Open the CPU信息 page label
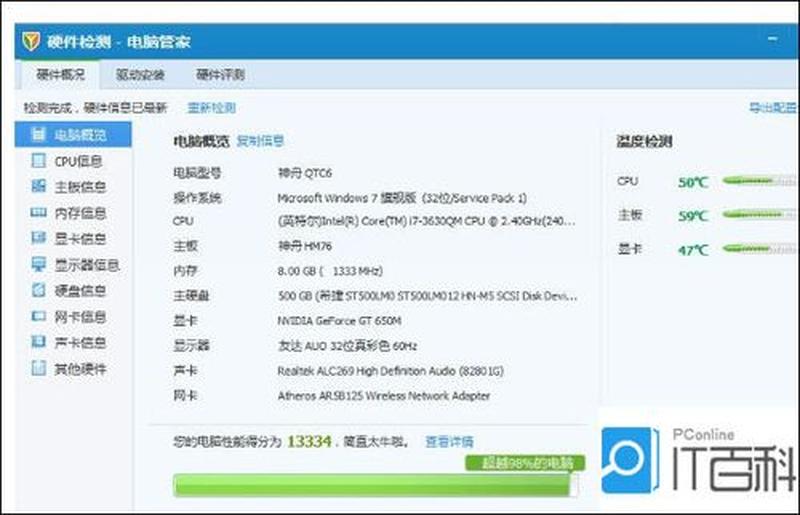The width and height of the screenshot is (800, 515). click(78, 161)
